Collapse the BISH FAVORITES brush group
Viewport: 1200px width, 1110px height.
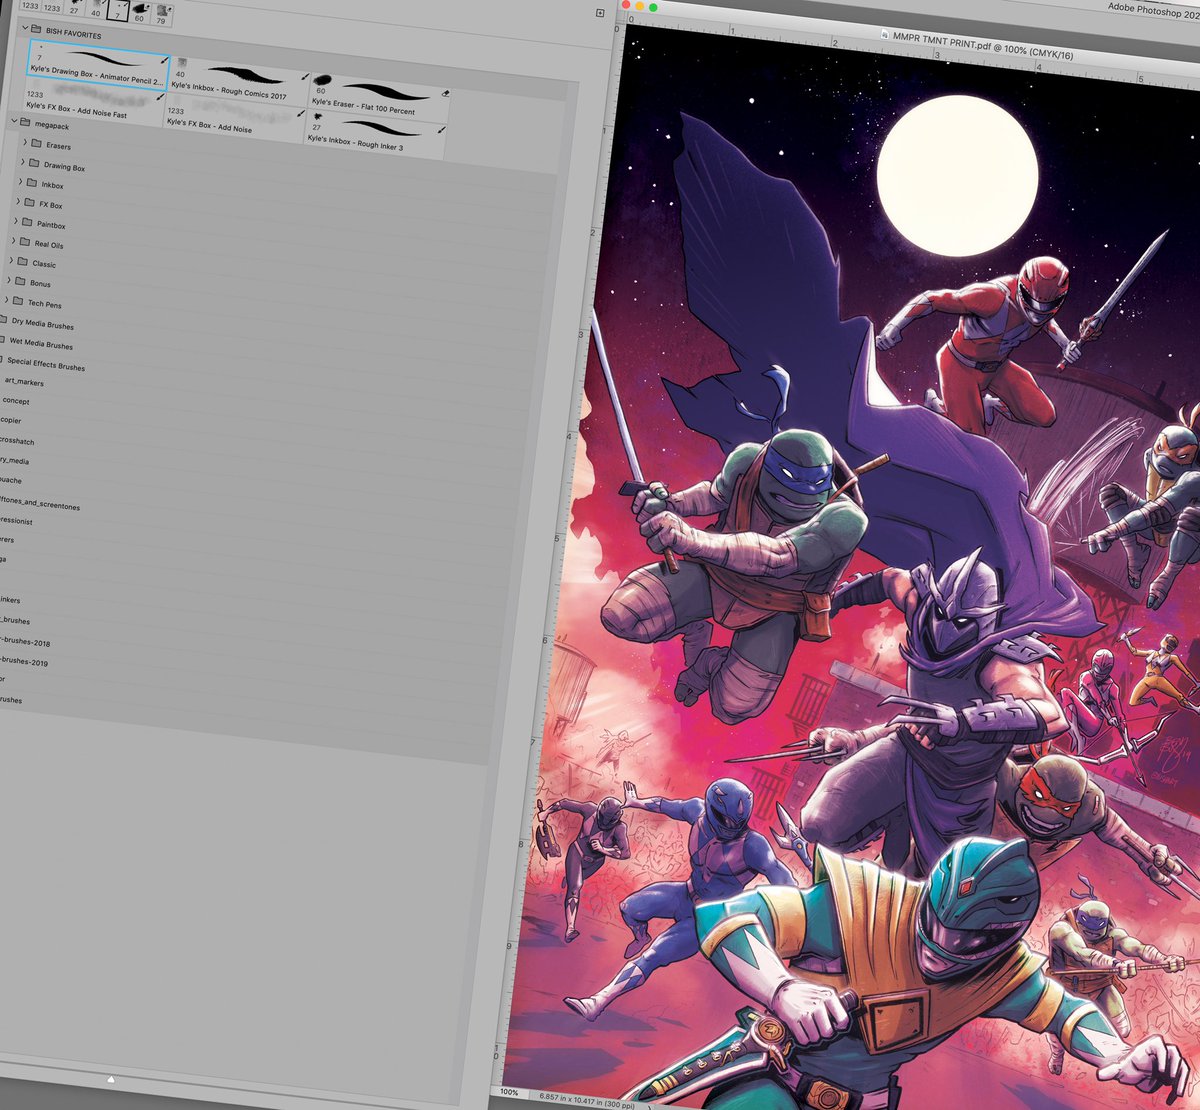tap(23, 30)
